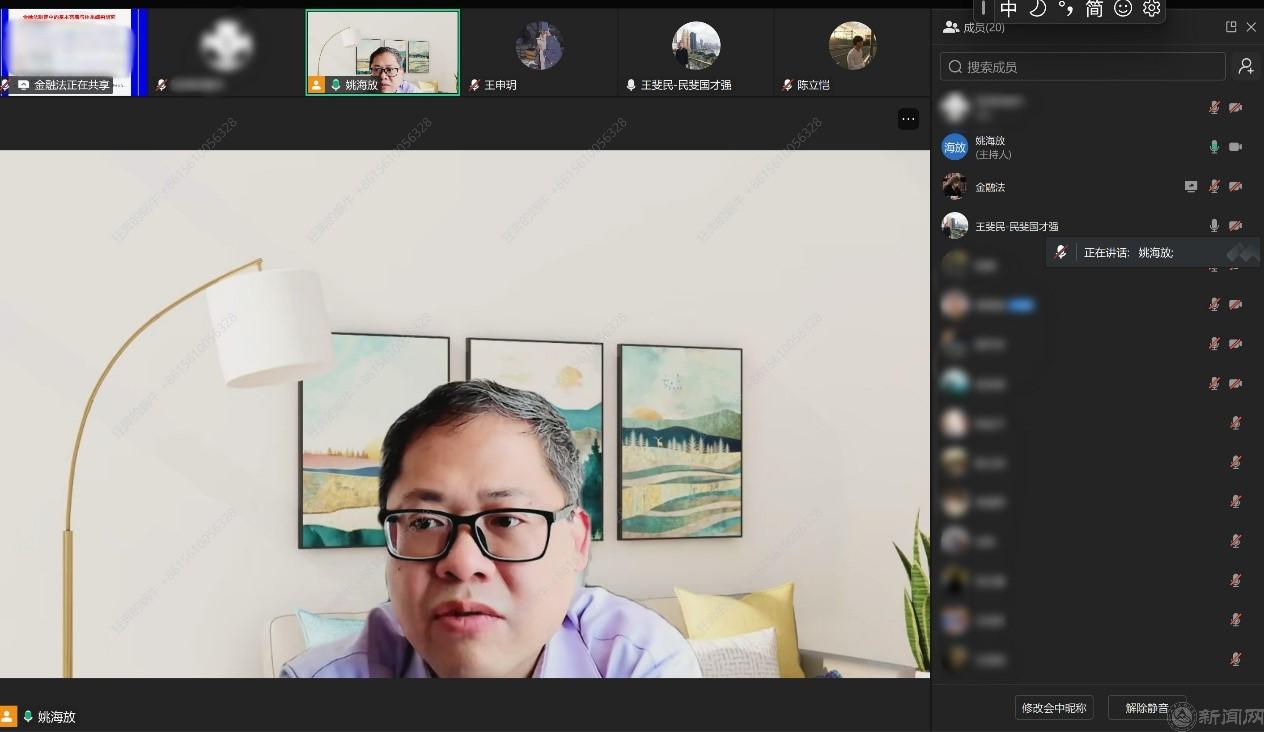Viewport: 1264px width, 732px height.
Task: Click the 搜索成员 search field
Action: [1082, 67]
